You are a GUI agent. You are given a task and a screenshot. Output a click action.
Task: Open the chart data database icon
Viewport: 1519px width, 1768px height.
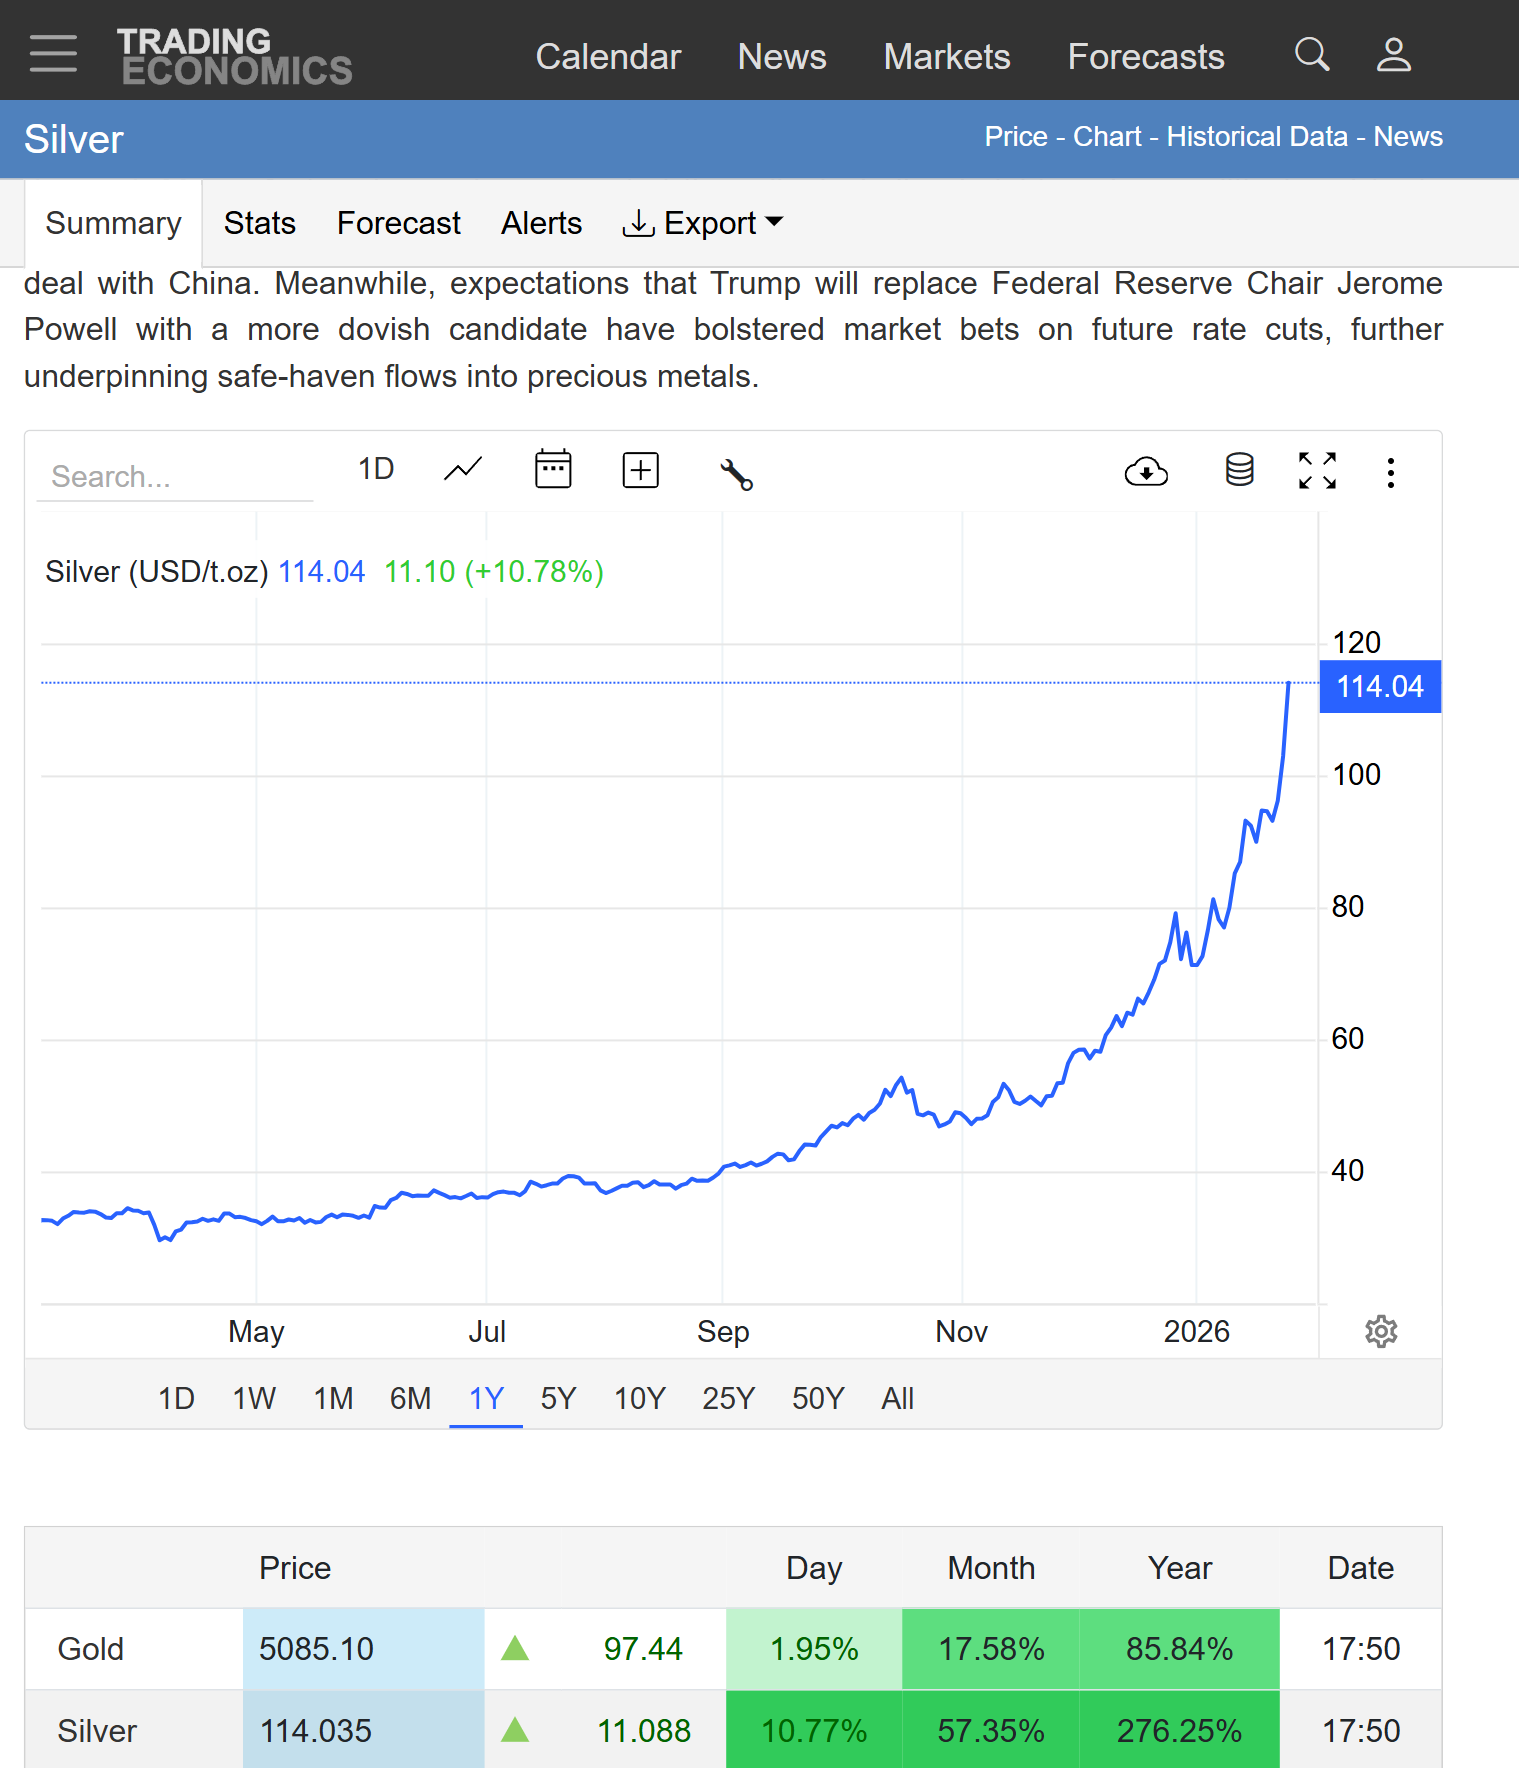tap(1240, 469)
